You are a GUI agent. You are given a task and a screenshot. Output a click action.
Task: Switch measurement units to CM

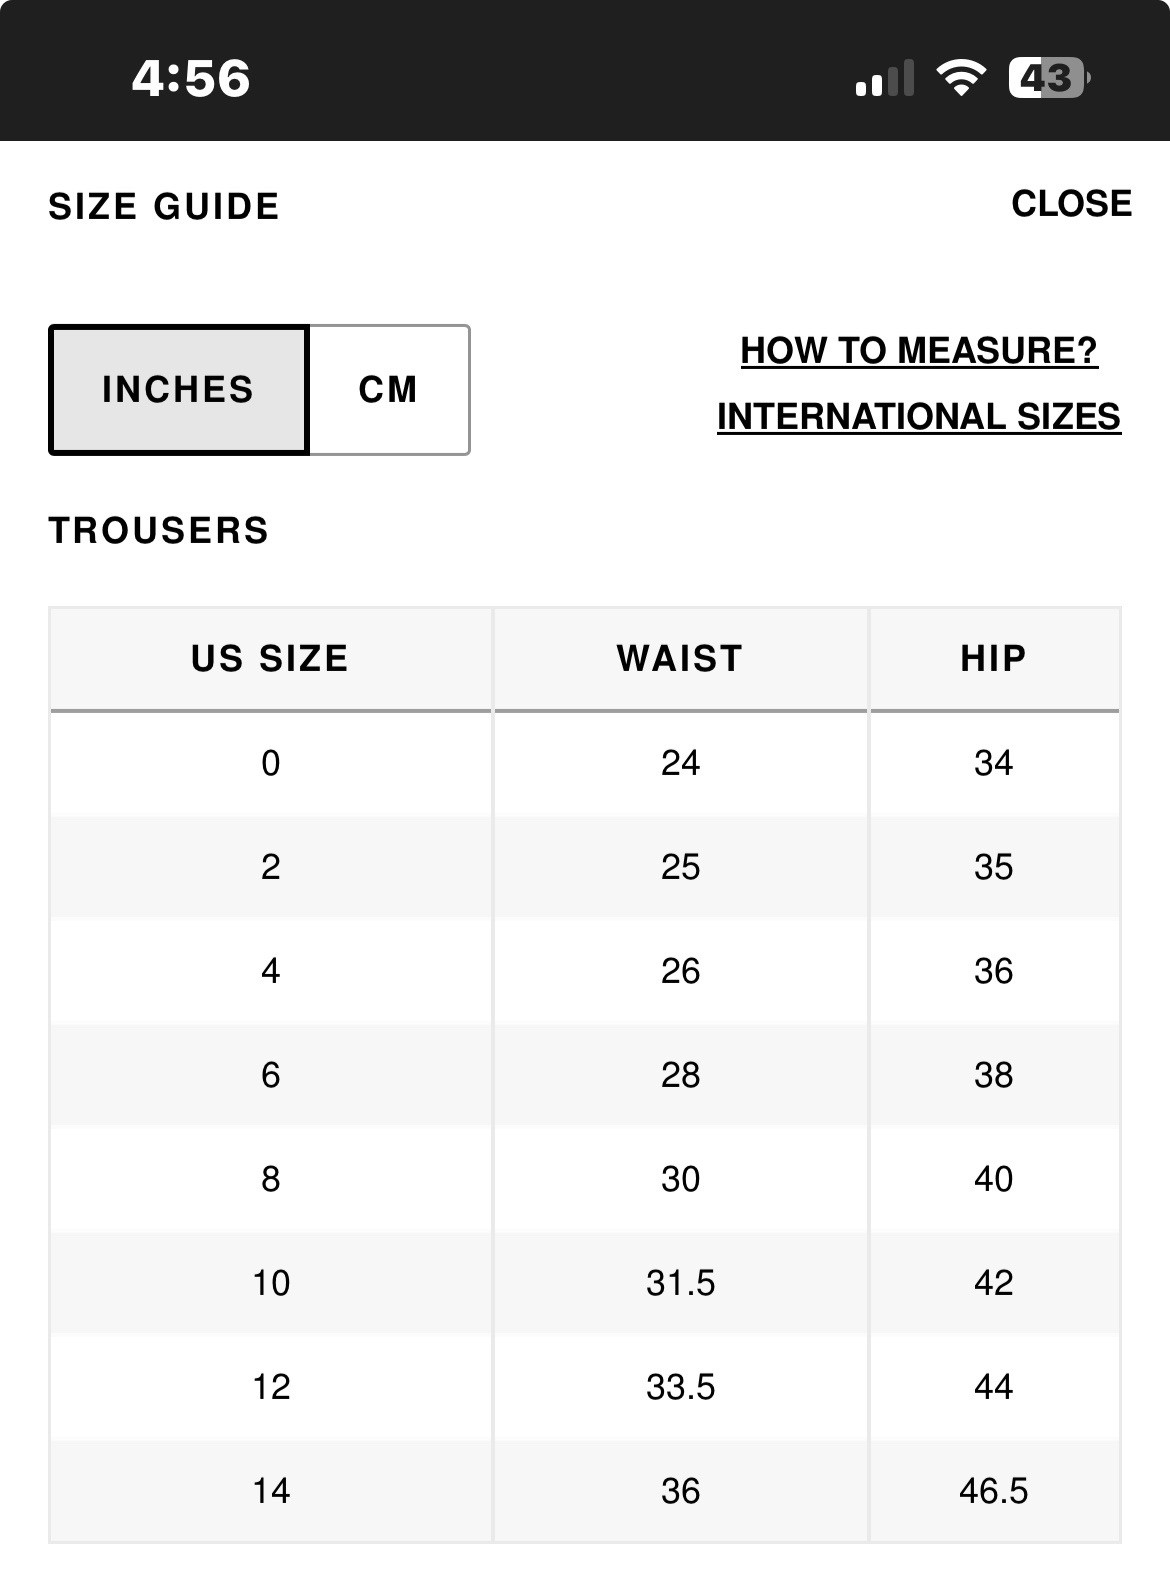[x=388, y=390]
